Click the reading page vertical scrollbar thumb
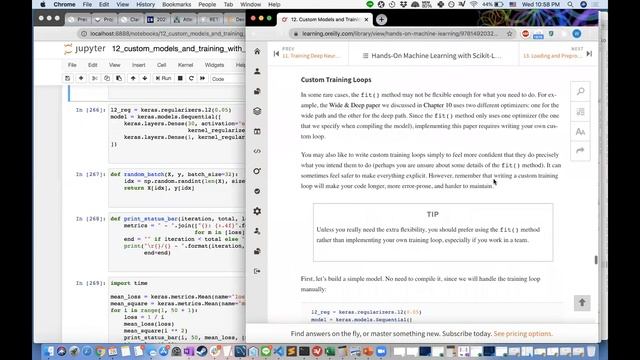 (x=596, y=260)
